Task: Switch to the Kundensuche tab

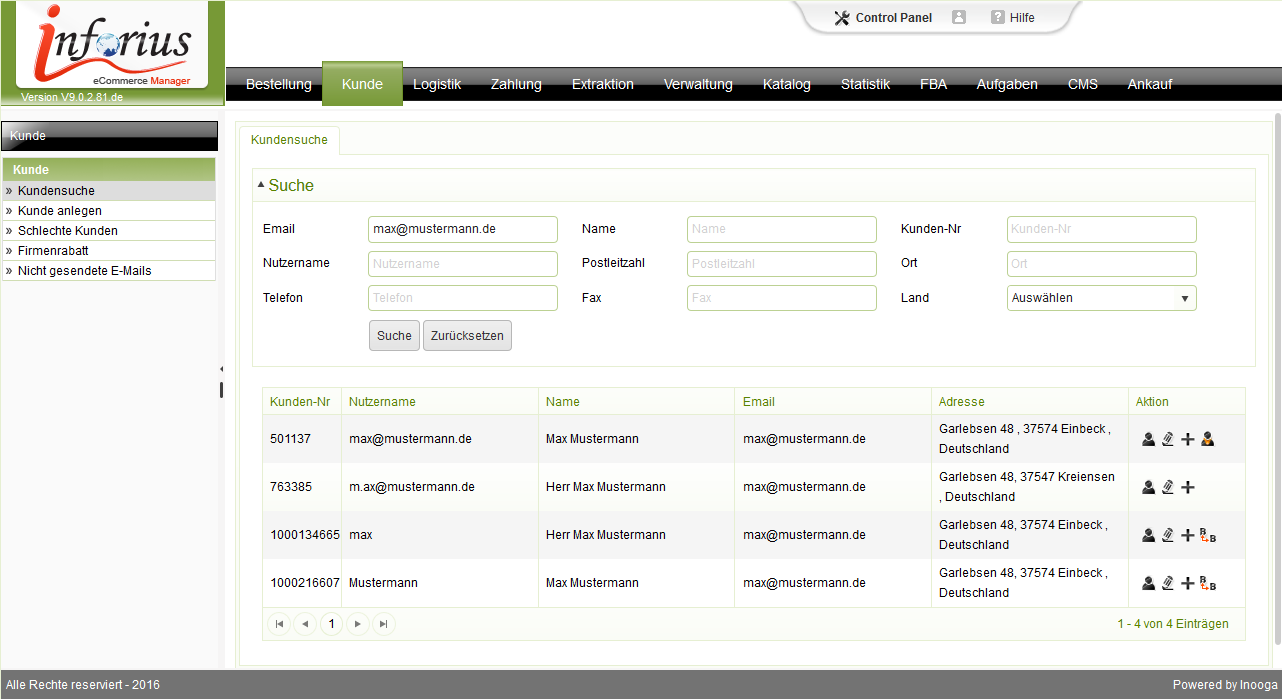Action: 289,140
